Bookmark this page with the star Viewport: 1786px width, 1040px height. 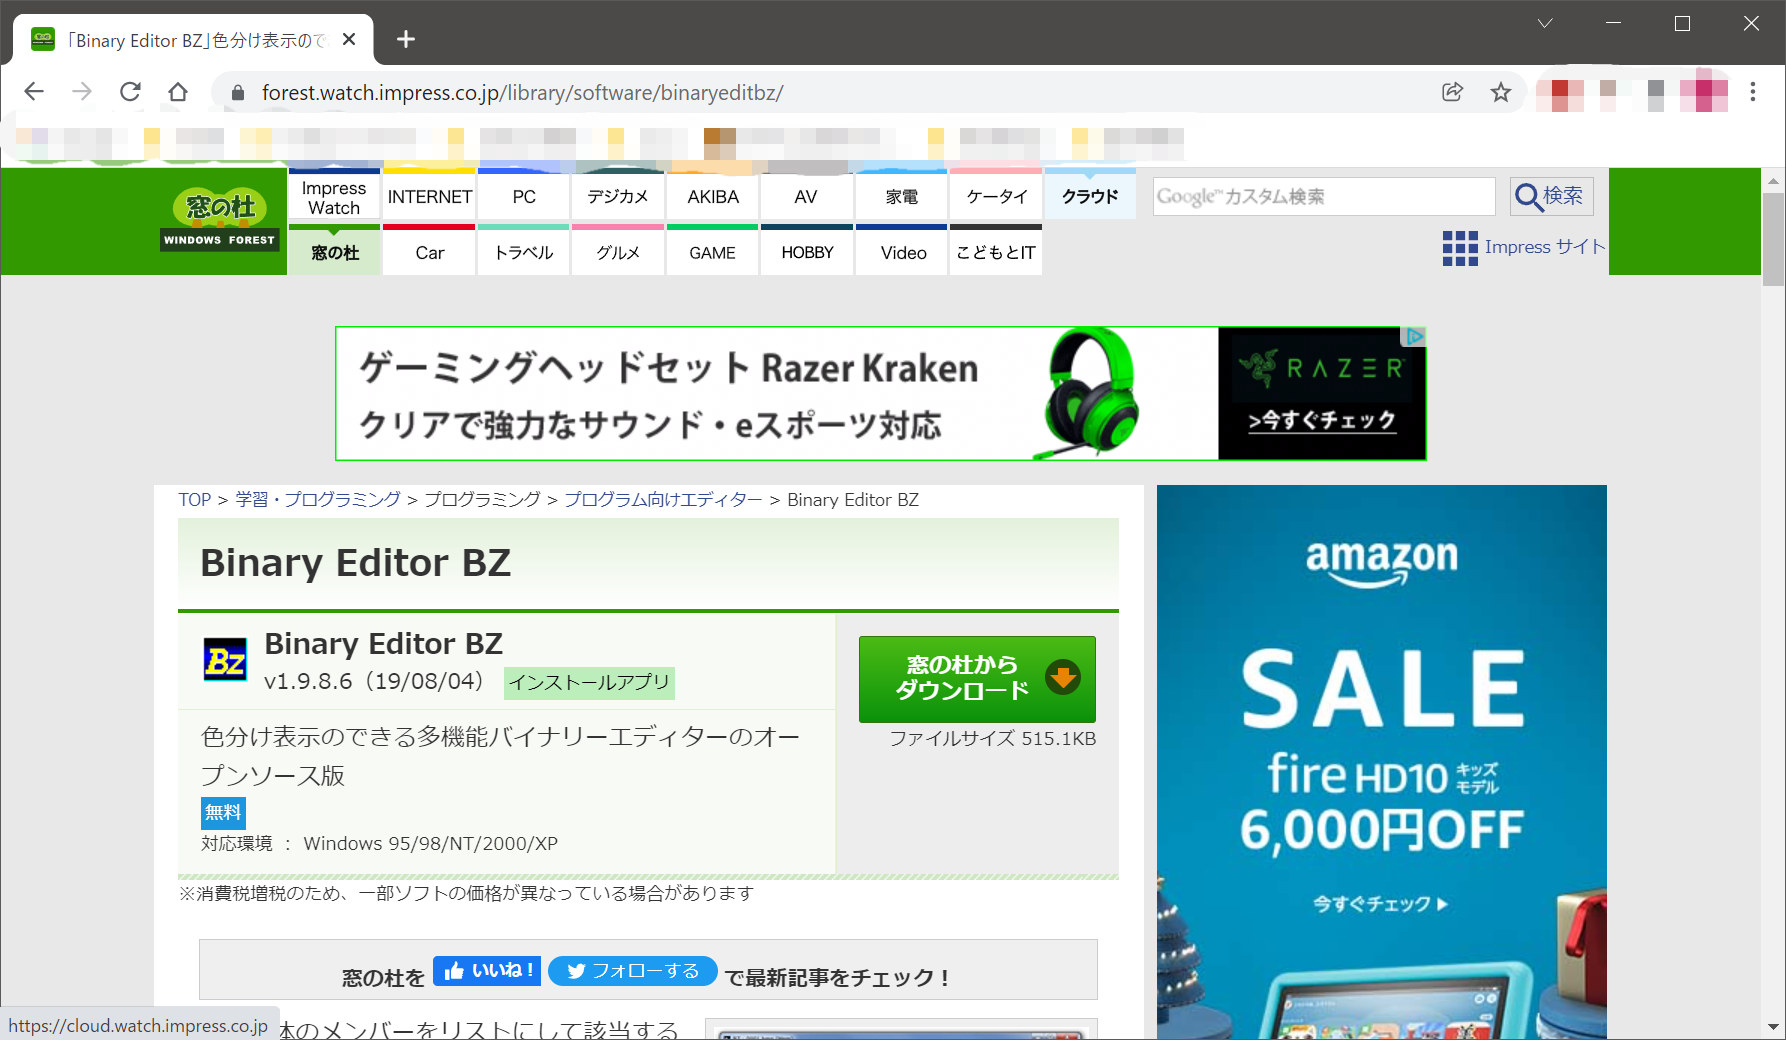(1501, 92)
